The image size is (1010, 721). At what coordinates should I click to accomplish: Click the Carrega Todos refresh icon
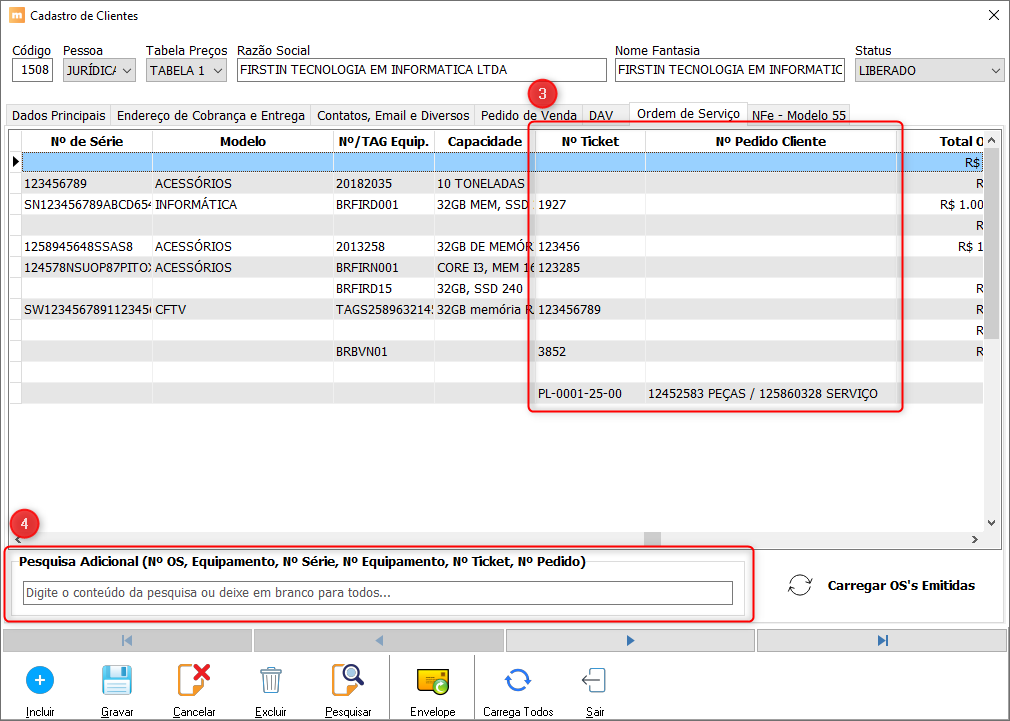click(x=517, y=680)
